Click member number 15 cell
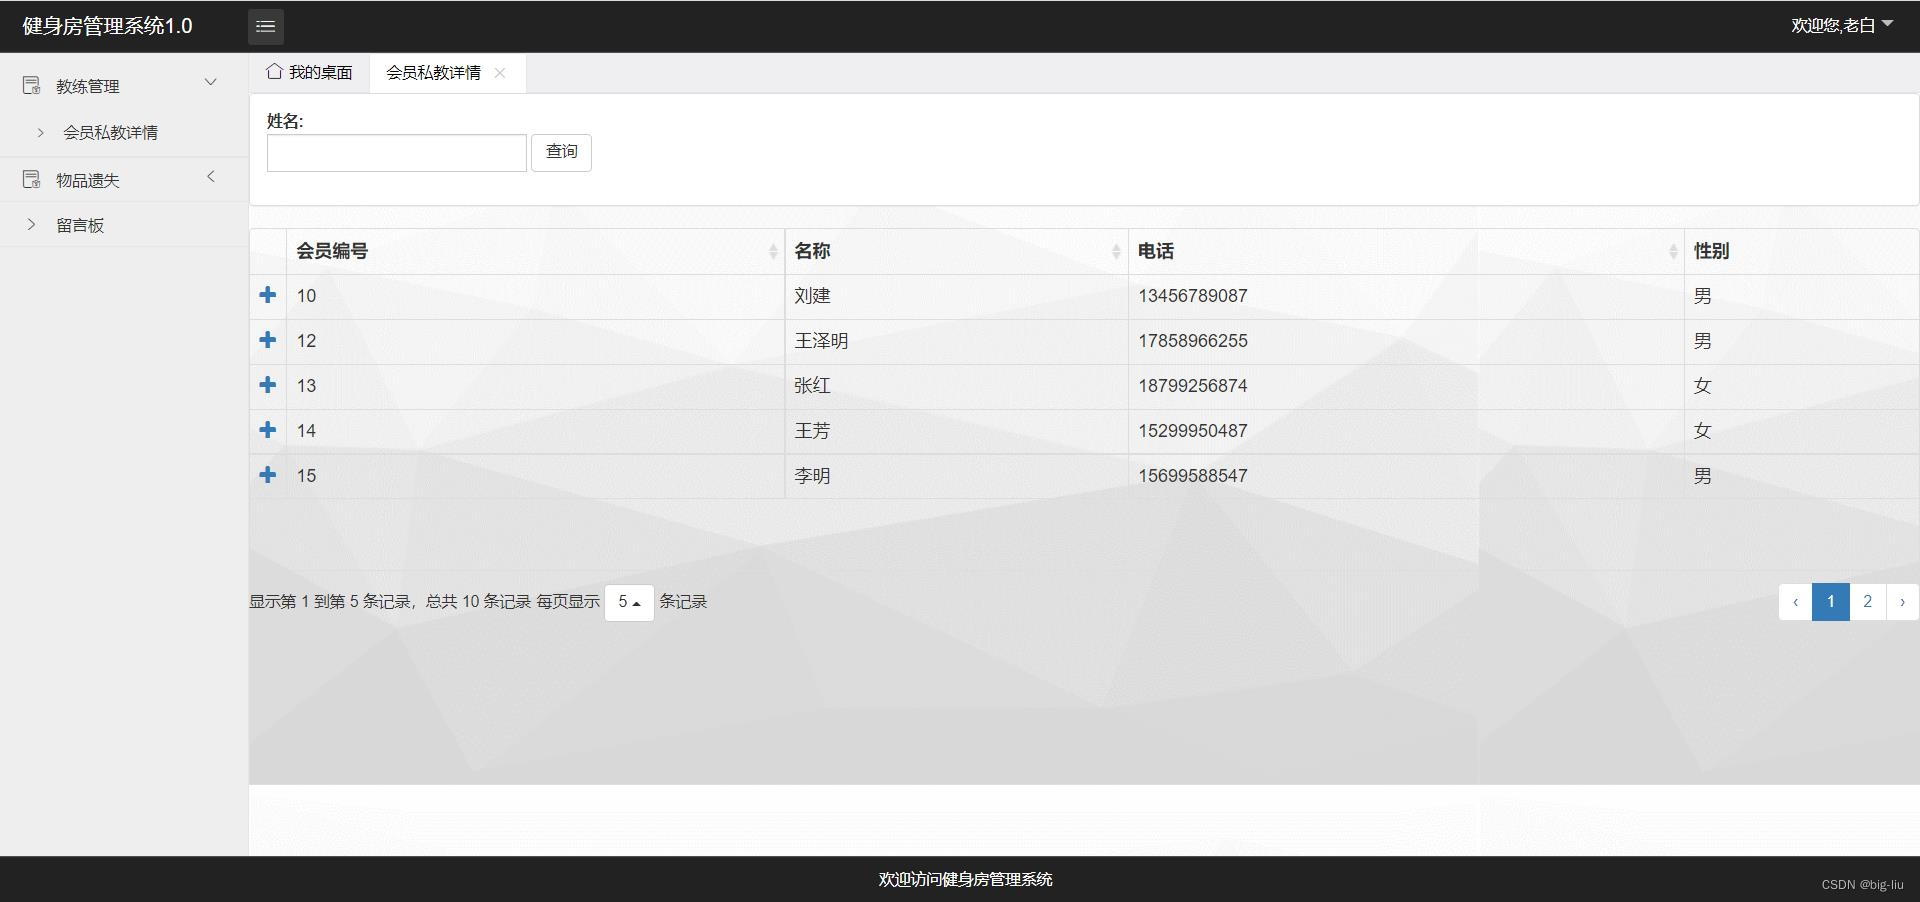This screenshot has width=1920, height=902. (535, 476)
